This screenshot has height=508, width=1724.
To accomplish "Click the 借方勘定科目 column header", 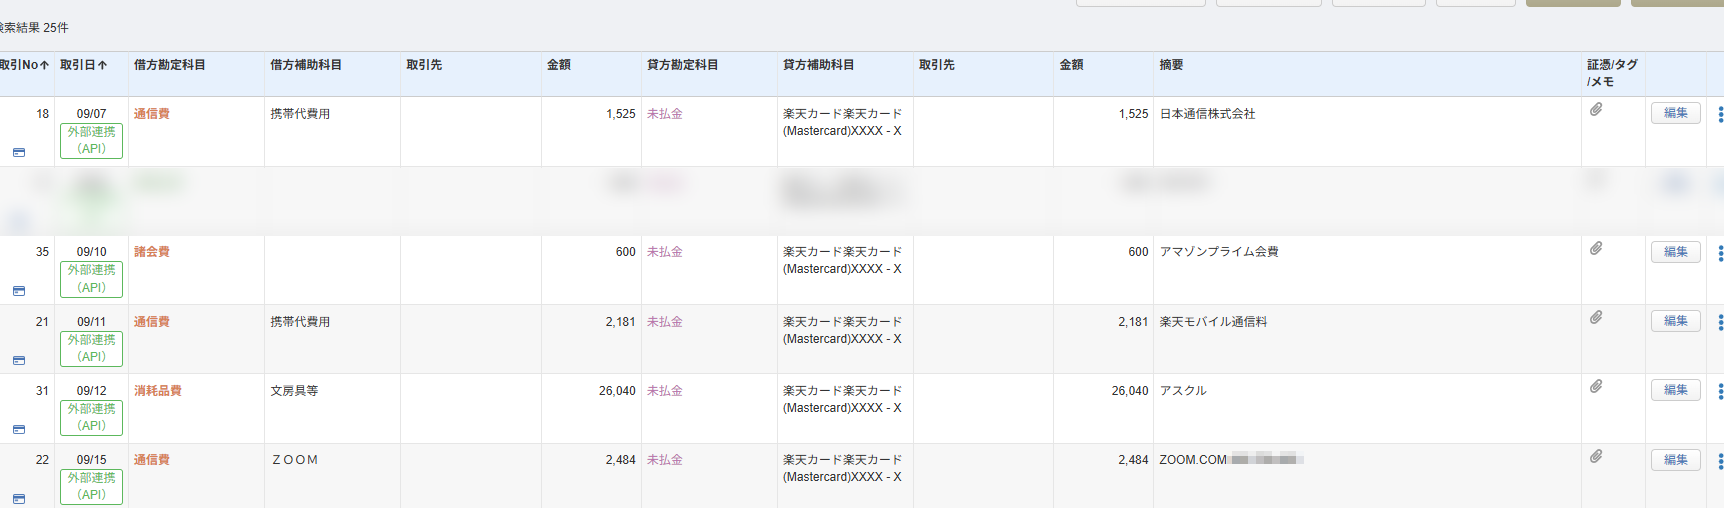I will coord(170,65).
